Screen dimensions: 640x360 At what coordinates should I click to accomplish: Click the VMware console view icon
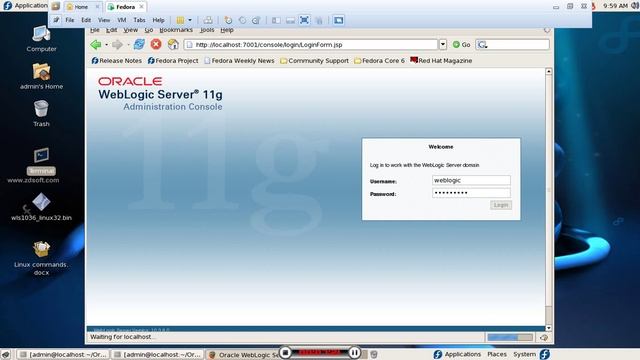tap(338, 20)
